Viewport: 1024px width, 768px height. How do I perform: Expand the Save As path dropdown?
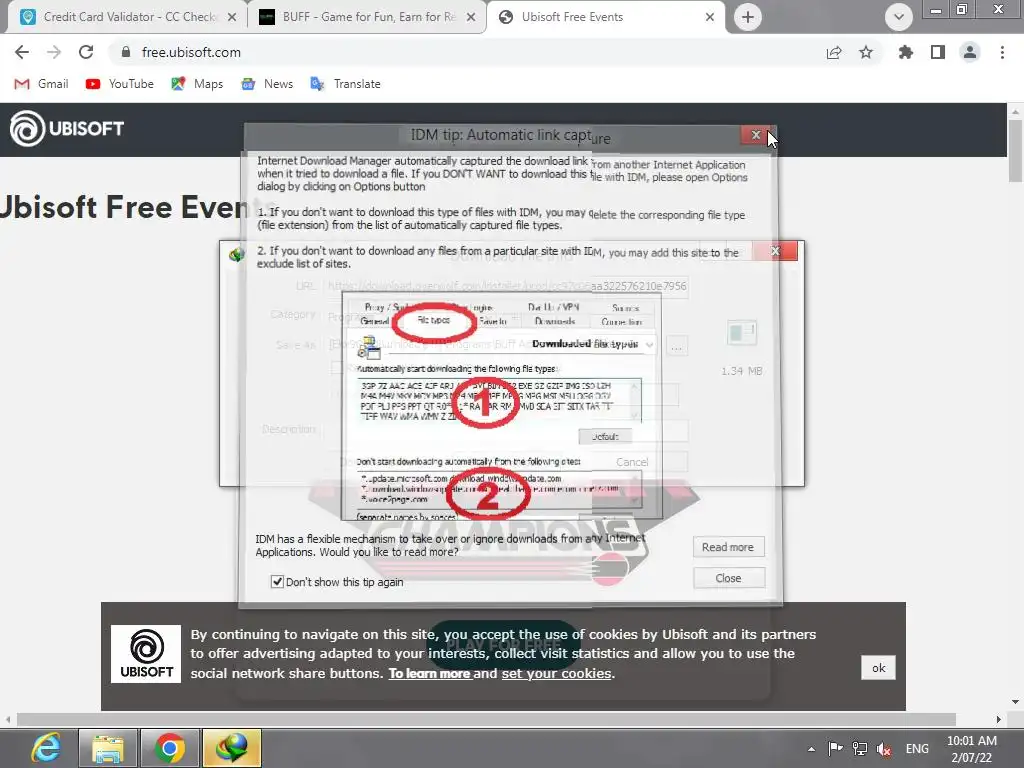point(649,344)
